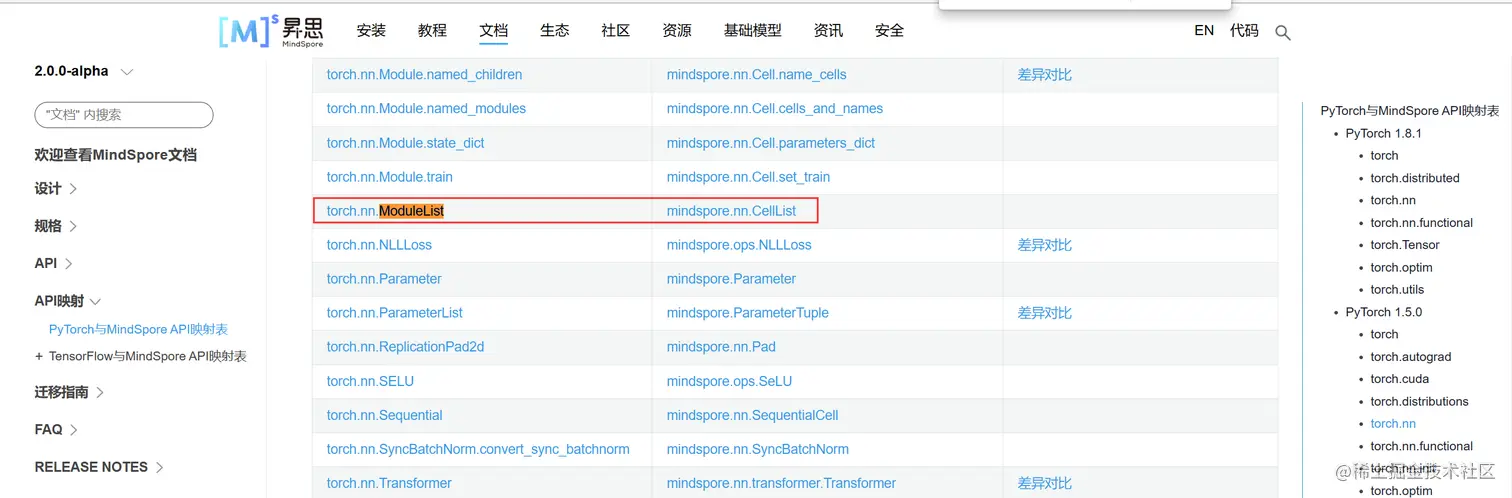Image resolution: width=1512 pixels, height=498 pixels.
Task: Select the 文档 nav tab
Action: (x=494, y=31)
